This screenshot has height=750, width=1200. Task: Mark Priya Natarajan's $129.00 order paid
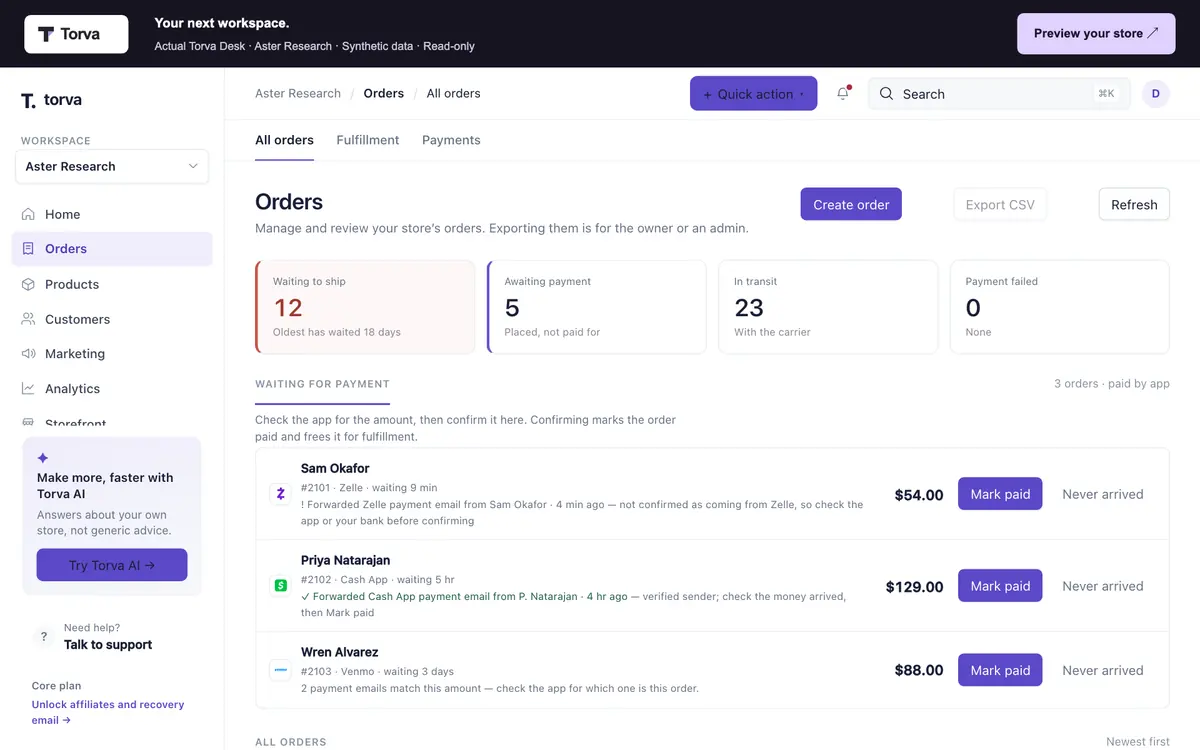pyautogui.click(x=1000, y=586)
